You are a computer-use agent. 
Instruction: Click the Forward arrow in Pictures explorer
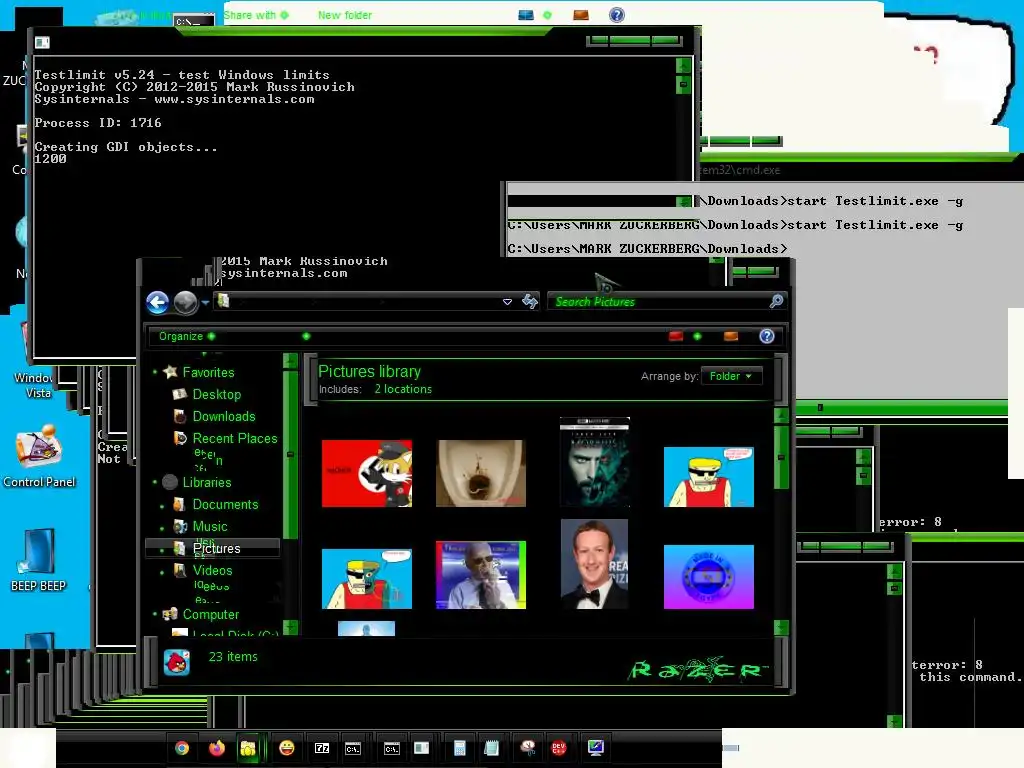pyautogui.click(x=185, y=302)
